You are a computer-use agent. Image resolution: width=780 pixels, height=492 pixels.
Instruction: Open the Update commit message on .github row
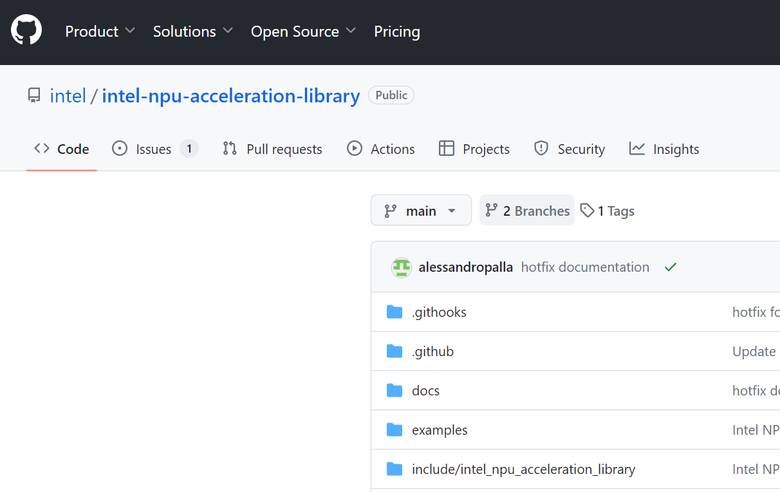[754, 351]
